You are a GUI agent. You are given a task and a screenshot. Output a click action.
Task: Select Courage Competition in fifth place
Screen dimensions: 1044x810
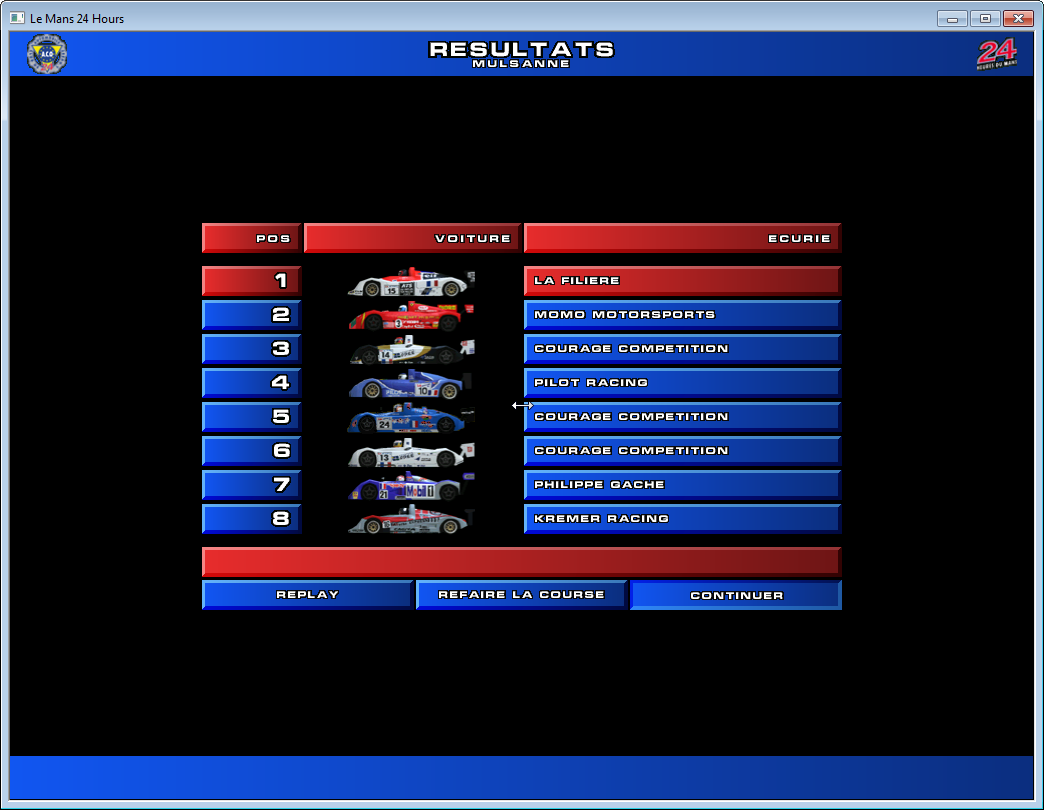point(682,417)
